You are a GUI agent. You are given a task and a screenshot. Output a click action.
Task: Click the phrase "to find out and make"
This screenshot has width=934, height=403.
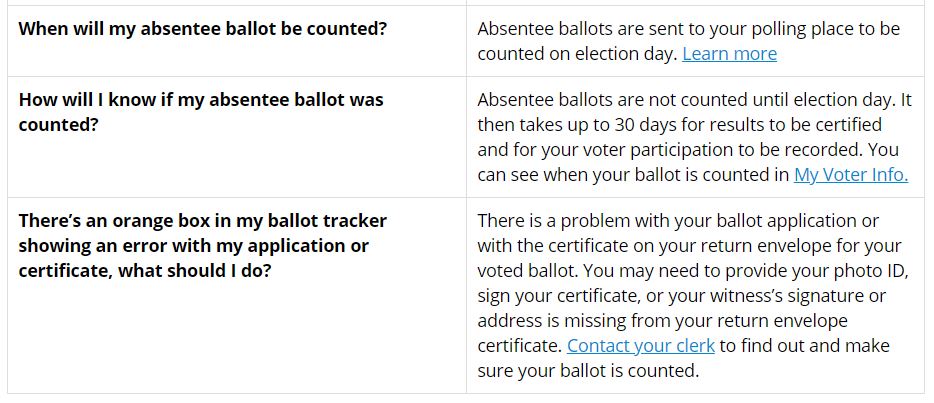pyautogui.click(x=805, y=346)
